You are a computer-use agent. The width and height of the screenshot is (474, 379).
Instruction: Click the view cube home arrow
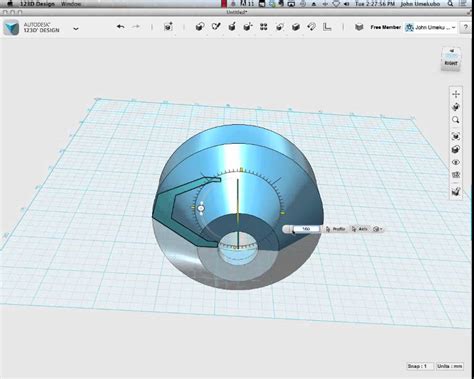452,51
